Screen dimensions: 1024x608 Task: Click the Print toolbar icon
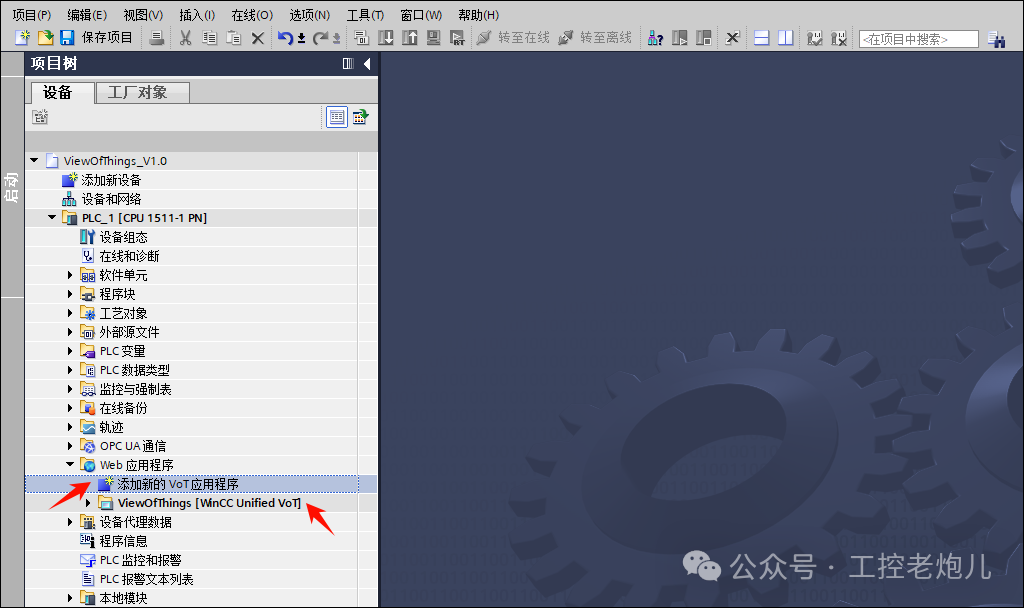click(156, 38)
